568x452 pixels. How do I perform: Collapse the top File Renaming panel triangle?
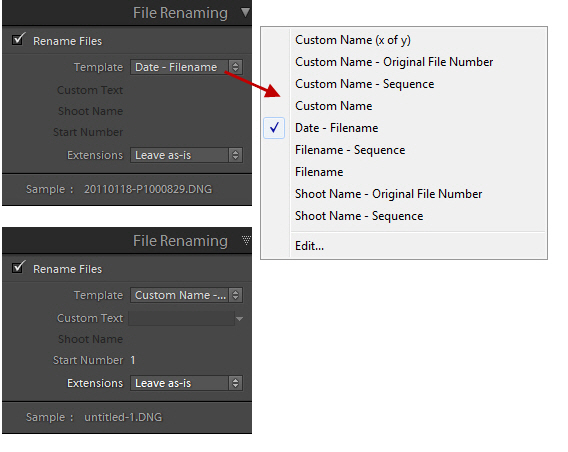(246, 12)
